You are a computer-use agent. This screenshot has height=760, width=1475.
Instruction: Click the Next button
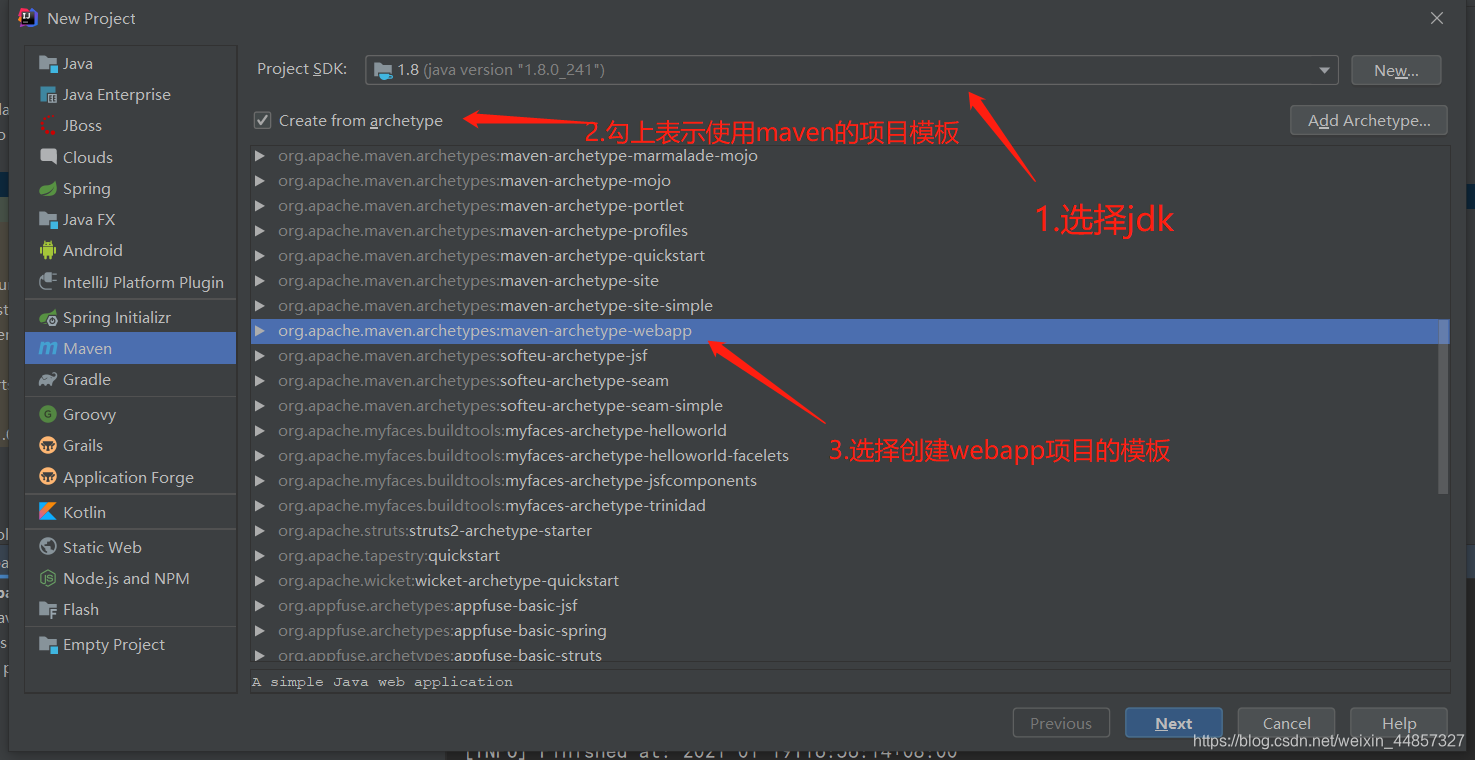(x=1174, y=723)
